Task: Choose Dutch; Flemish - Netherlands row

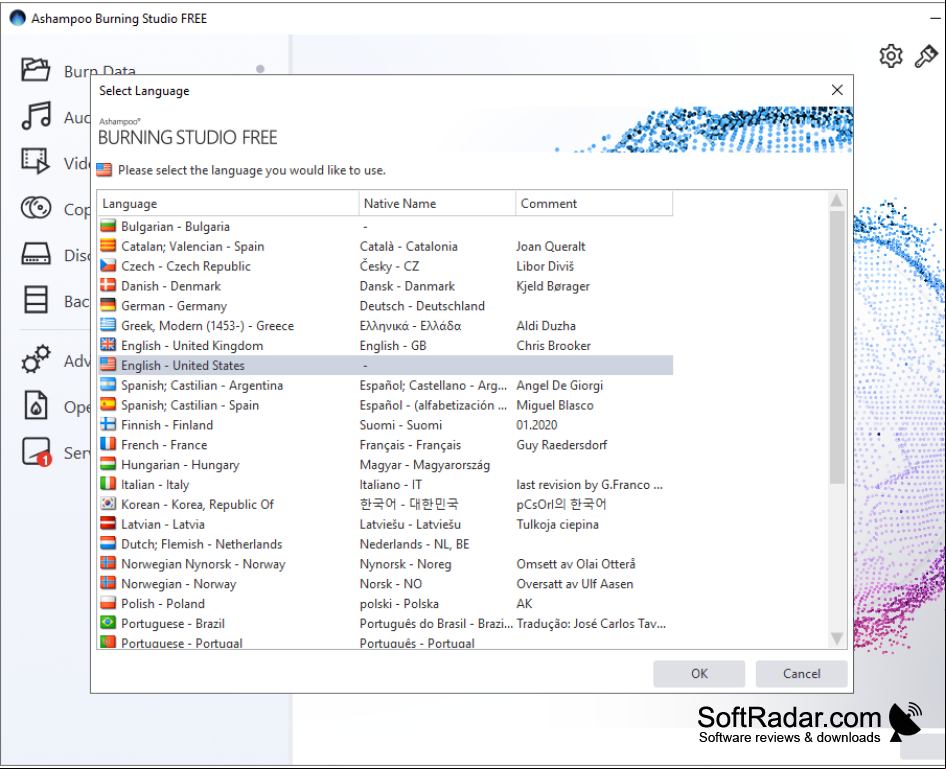Action: click(x=385, y=544)
